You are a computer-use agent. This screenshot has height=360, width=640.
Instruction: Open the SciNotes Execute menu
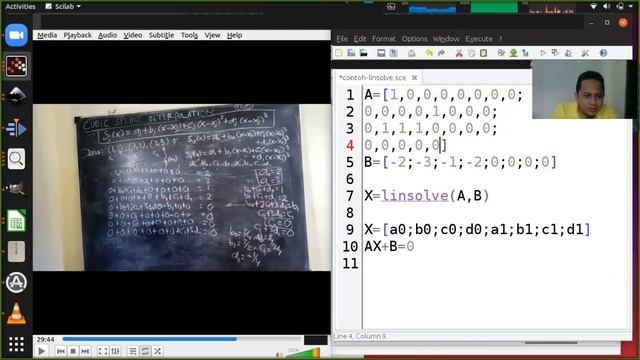coord(479,39)
